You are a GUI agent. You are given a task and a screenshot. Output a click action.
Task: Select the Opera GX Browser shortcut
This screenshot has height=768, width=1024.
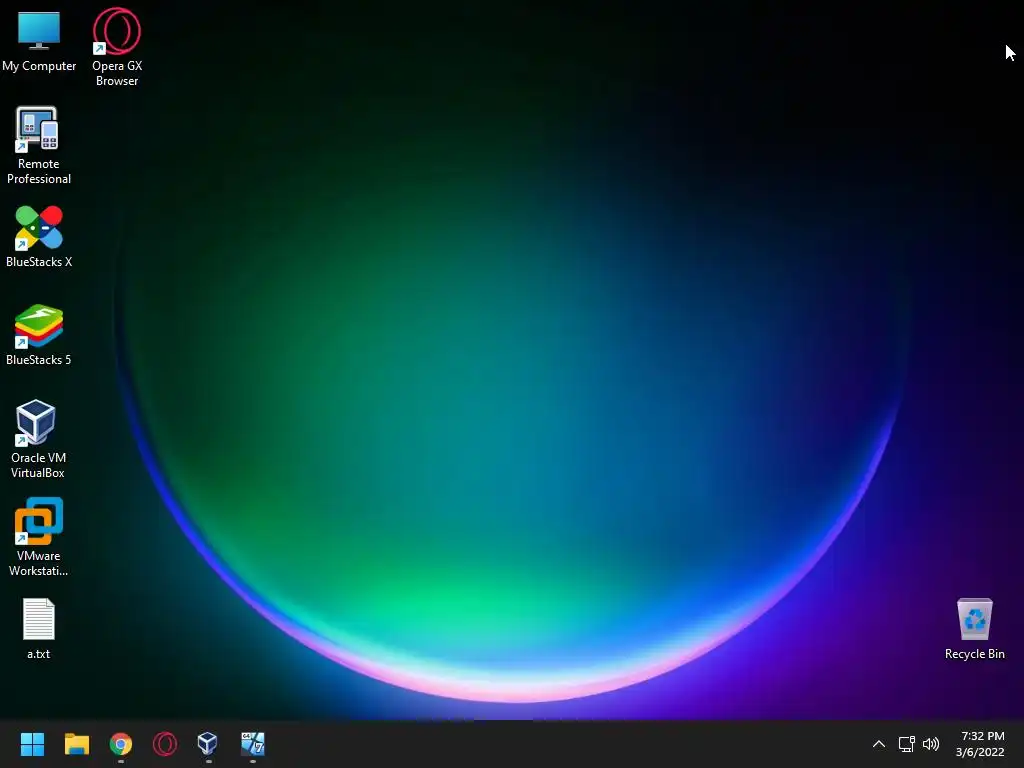117,47
